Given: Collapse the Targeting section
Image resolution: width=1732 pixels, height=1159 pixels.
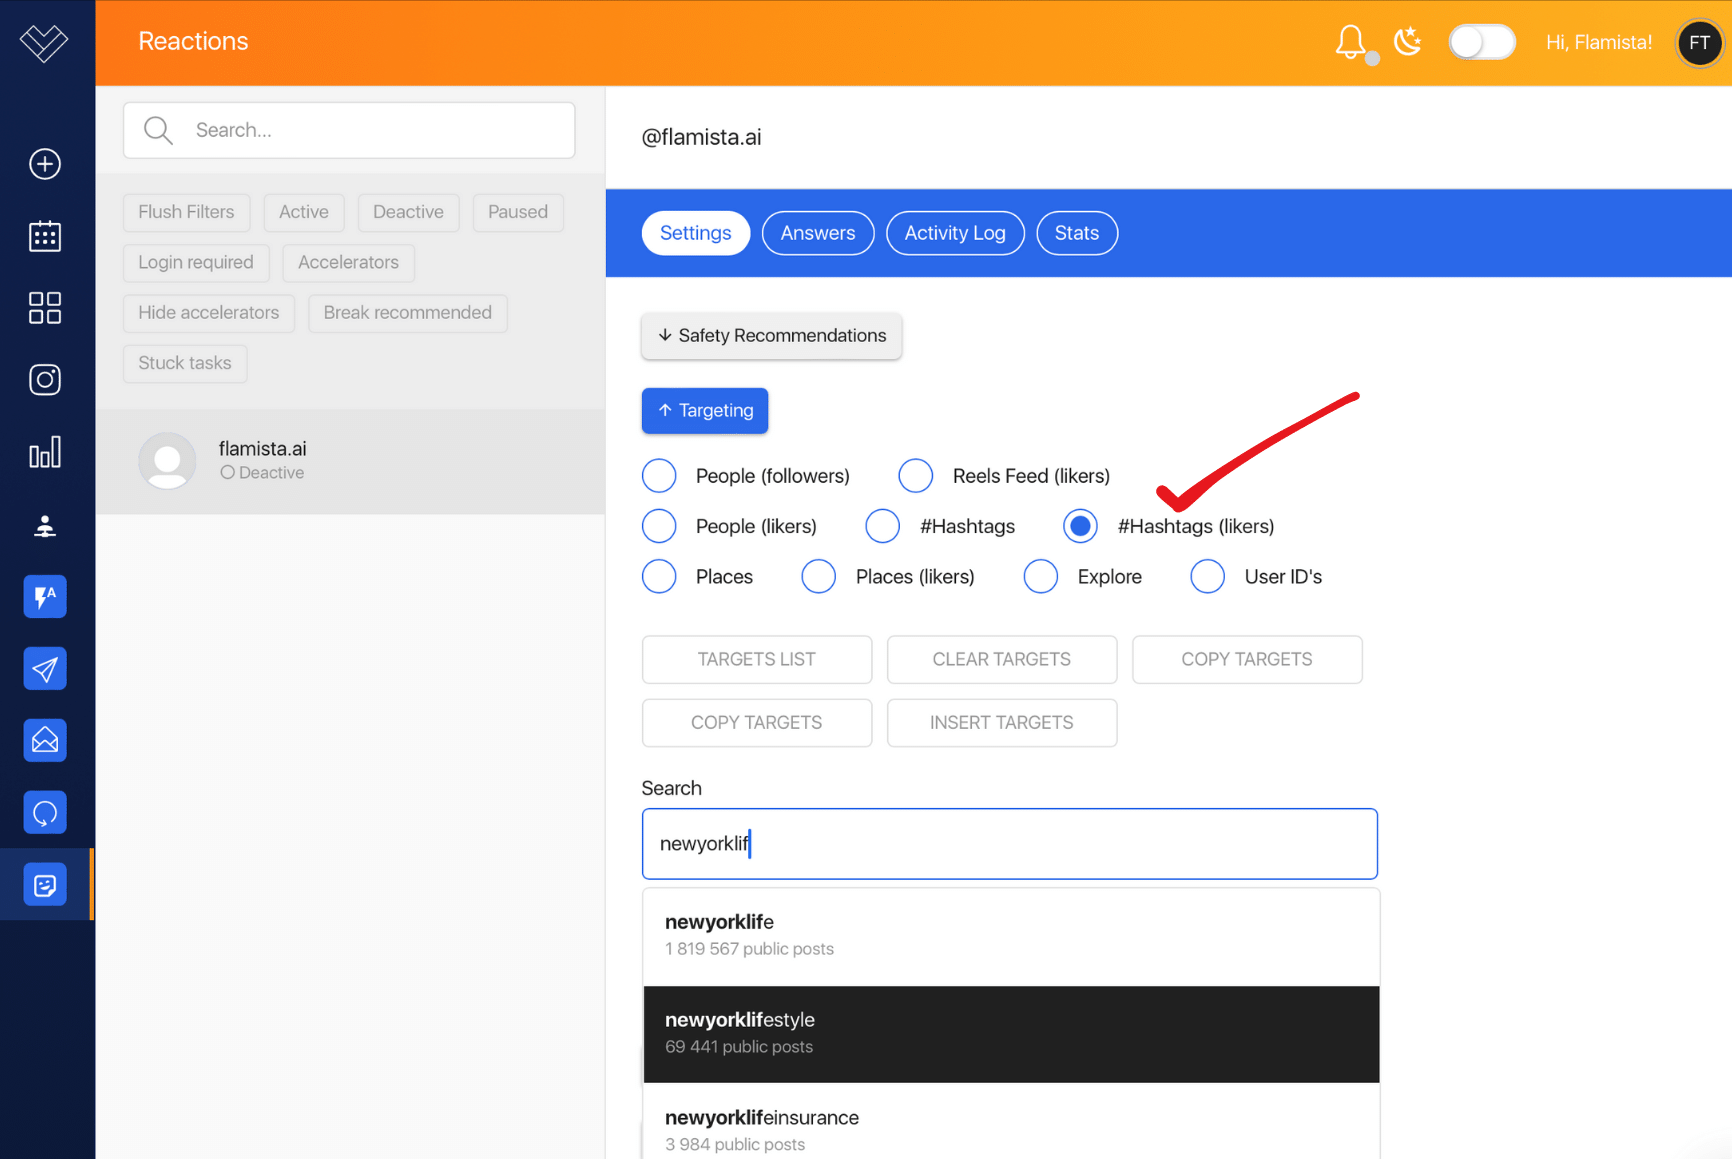Looking at the screenshot, I should (x=704, y=411).
